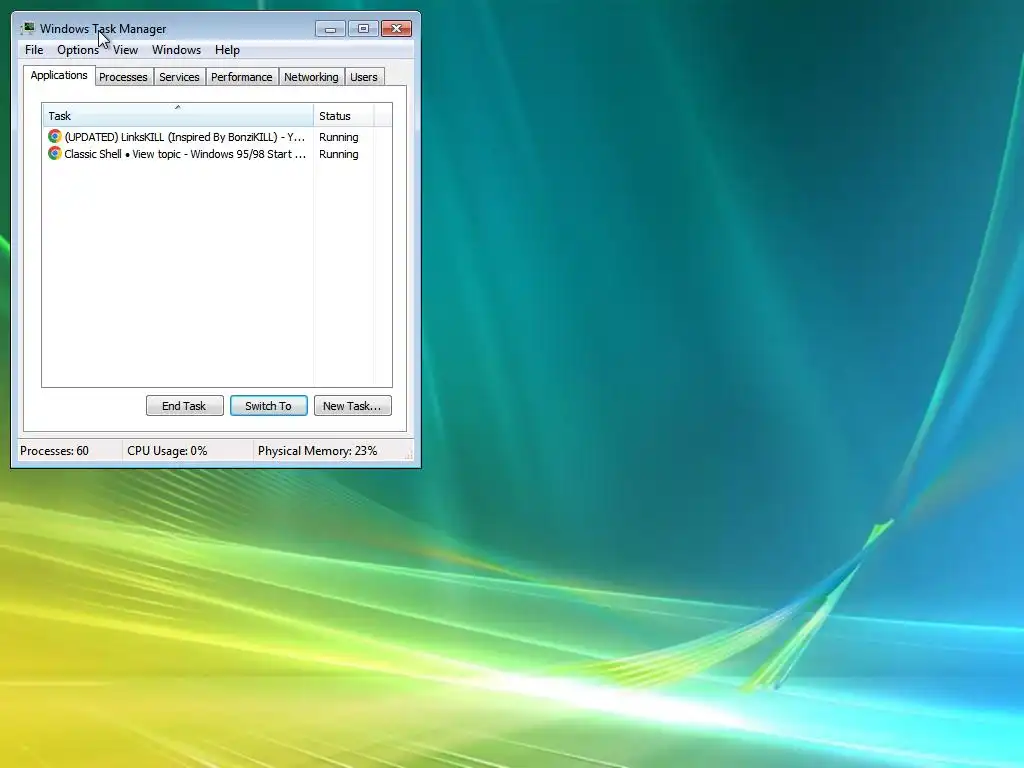Viewport: 1024px width, 768px height.
Task: Open the View menu
Action: point(125,50)
